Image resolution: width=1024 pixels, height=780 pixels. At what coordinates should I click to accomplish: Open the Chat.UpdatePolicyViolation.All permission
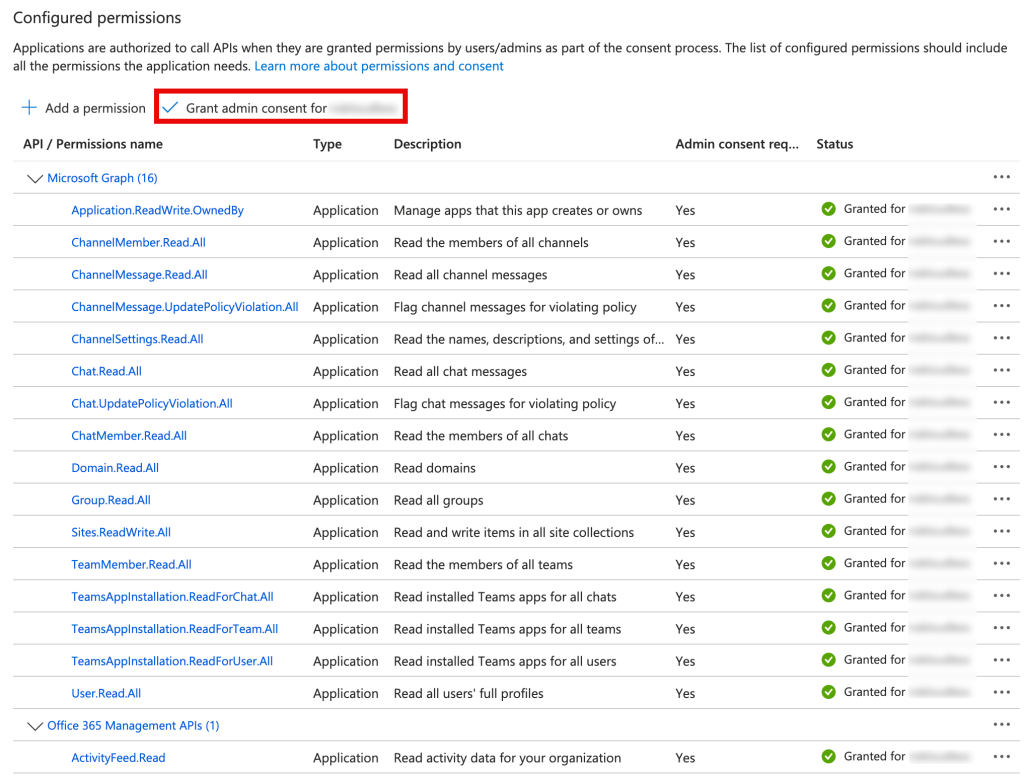[x=152, y=403]
